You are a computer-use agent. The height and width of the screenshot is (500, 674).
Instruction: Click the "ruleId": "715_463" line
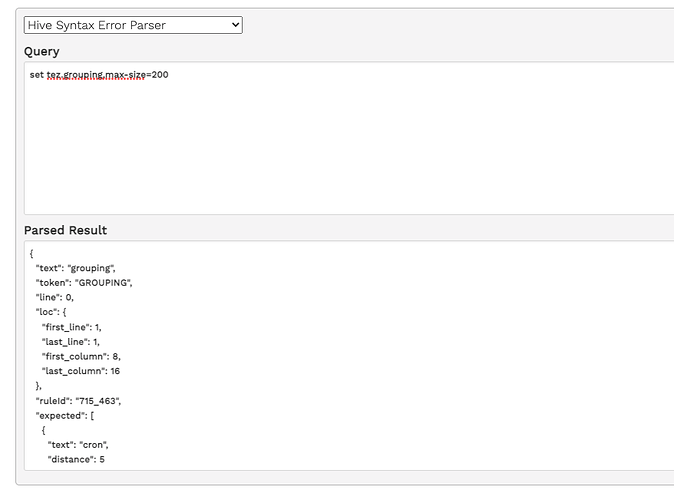point(78,401)
